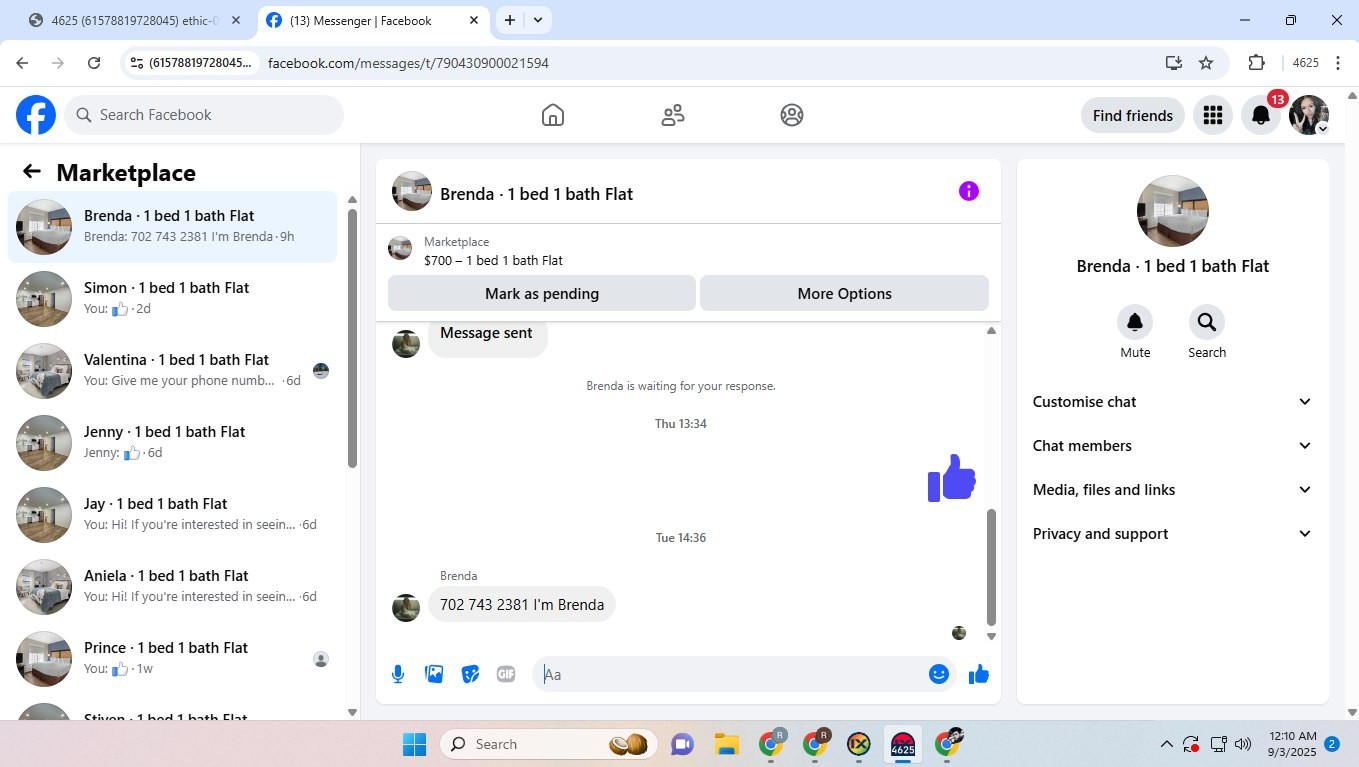Record a voice clip with microphone icon
The image size is (1359, 767).
click(398, 674)
